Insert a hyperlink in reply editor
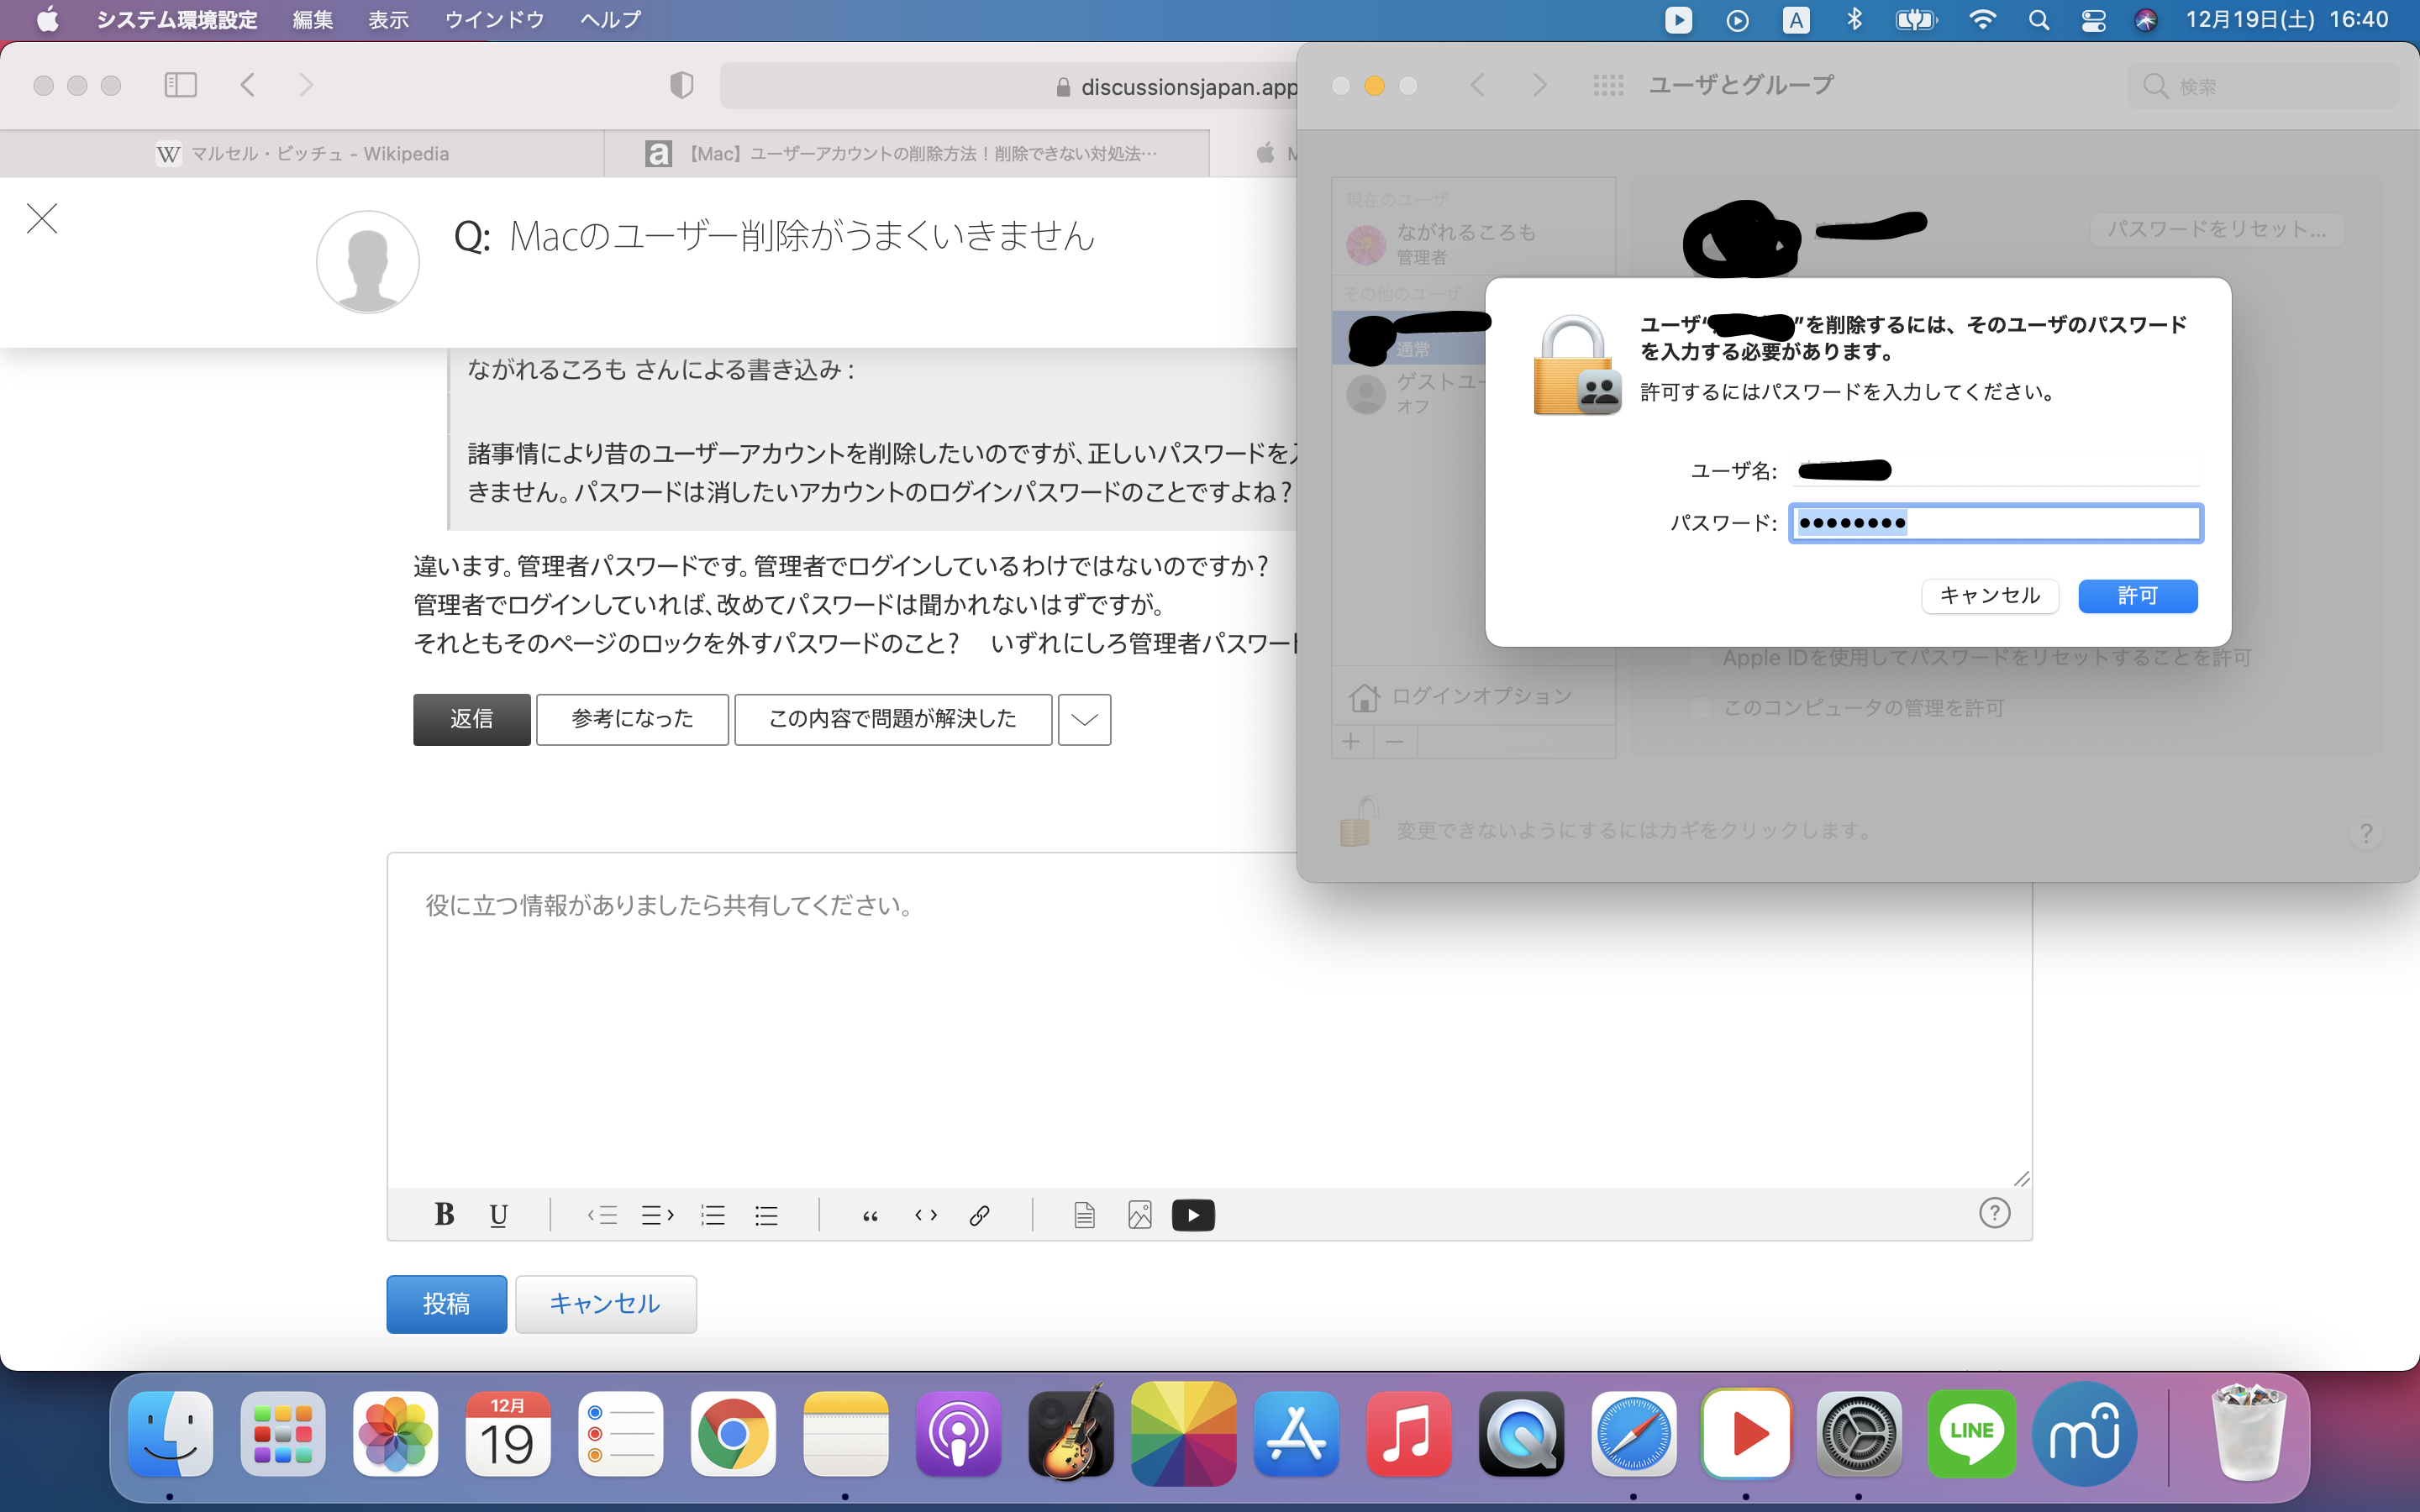The image size is (2420, 1512). [979, 1215]
